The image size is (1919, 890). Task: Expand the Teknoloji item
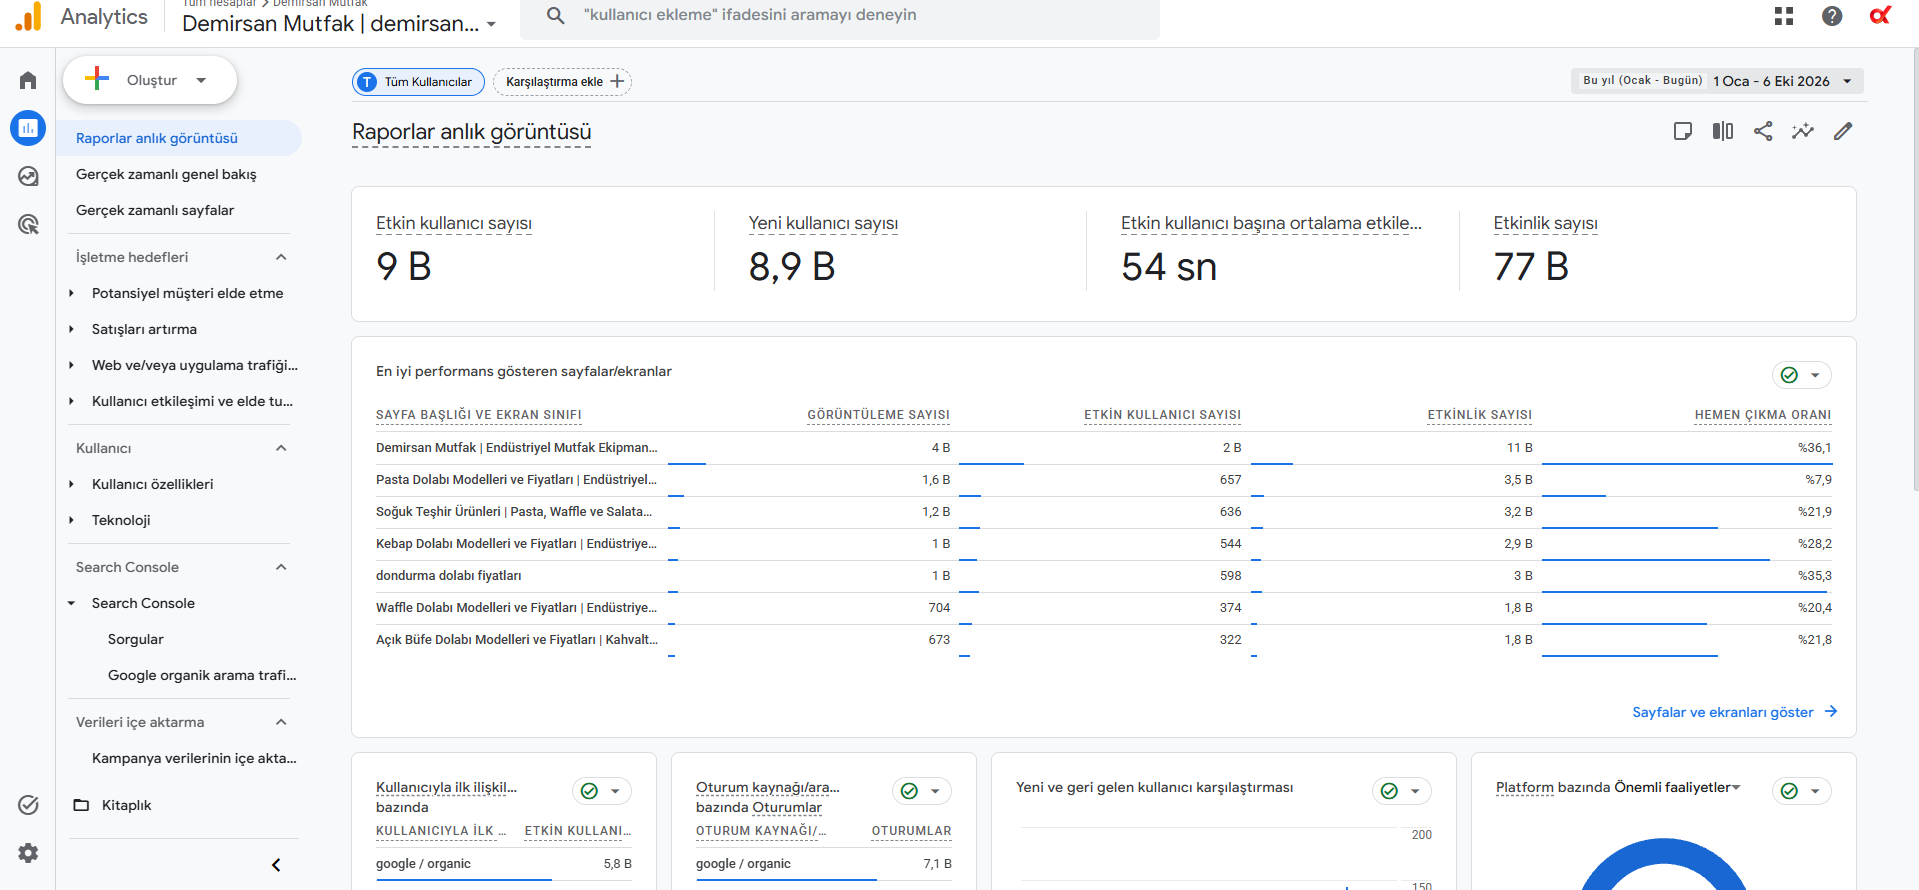click(72, 520)
